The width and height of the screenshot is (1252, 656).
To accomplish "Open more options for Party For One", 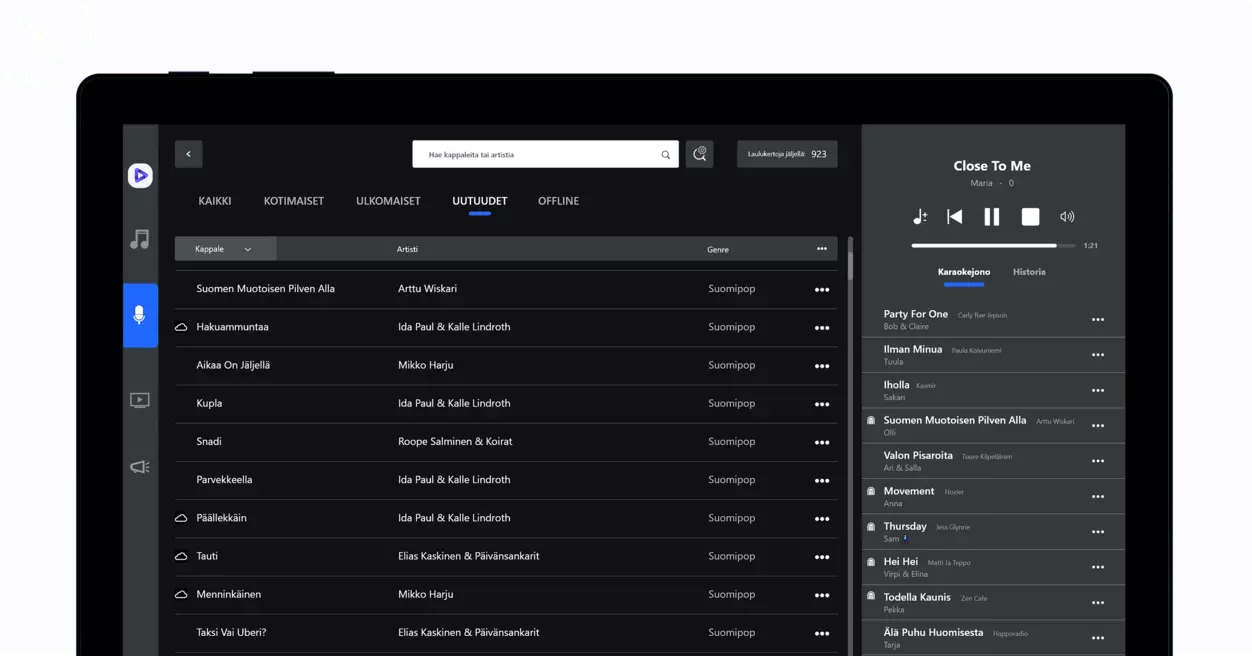I will tap(1097, 320).
